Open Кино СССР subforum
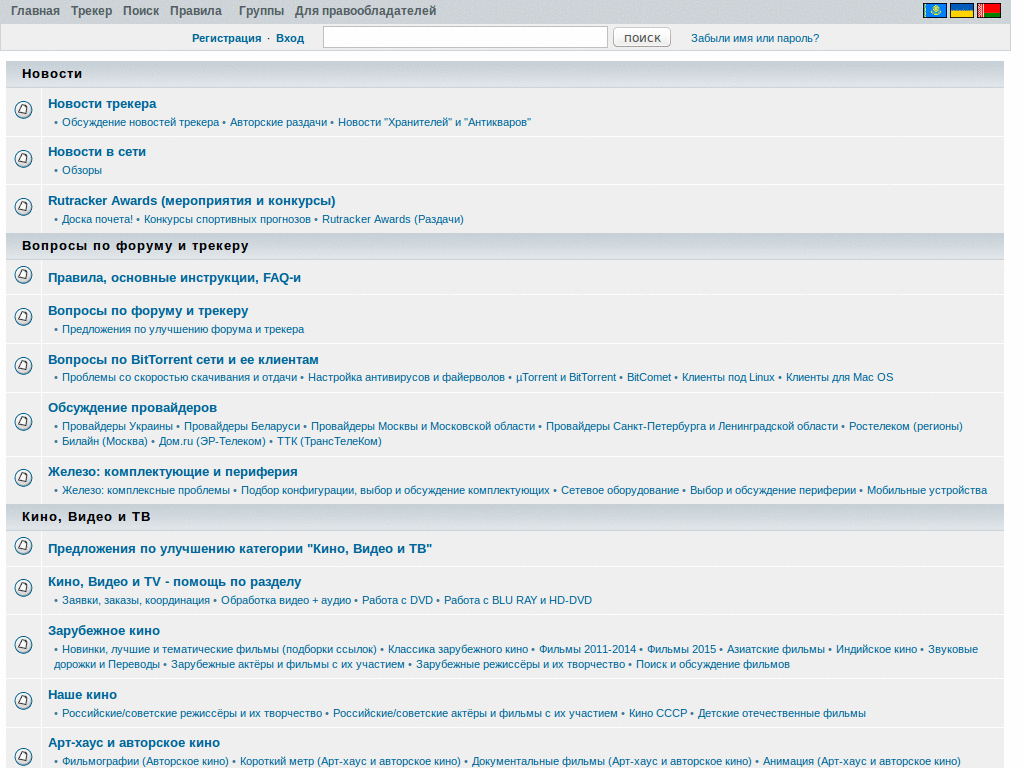The height and width of the screenshot is (768, 1024). point(658,713)
